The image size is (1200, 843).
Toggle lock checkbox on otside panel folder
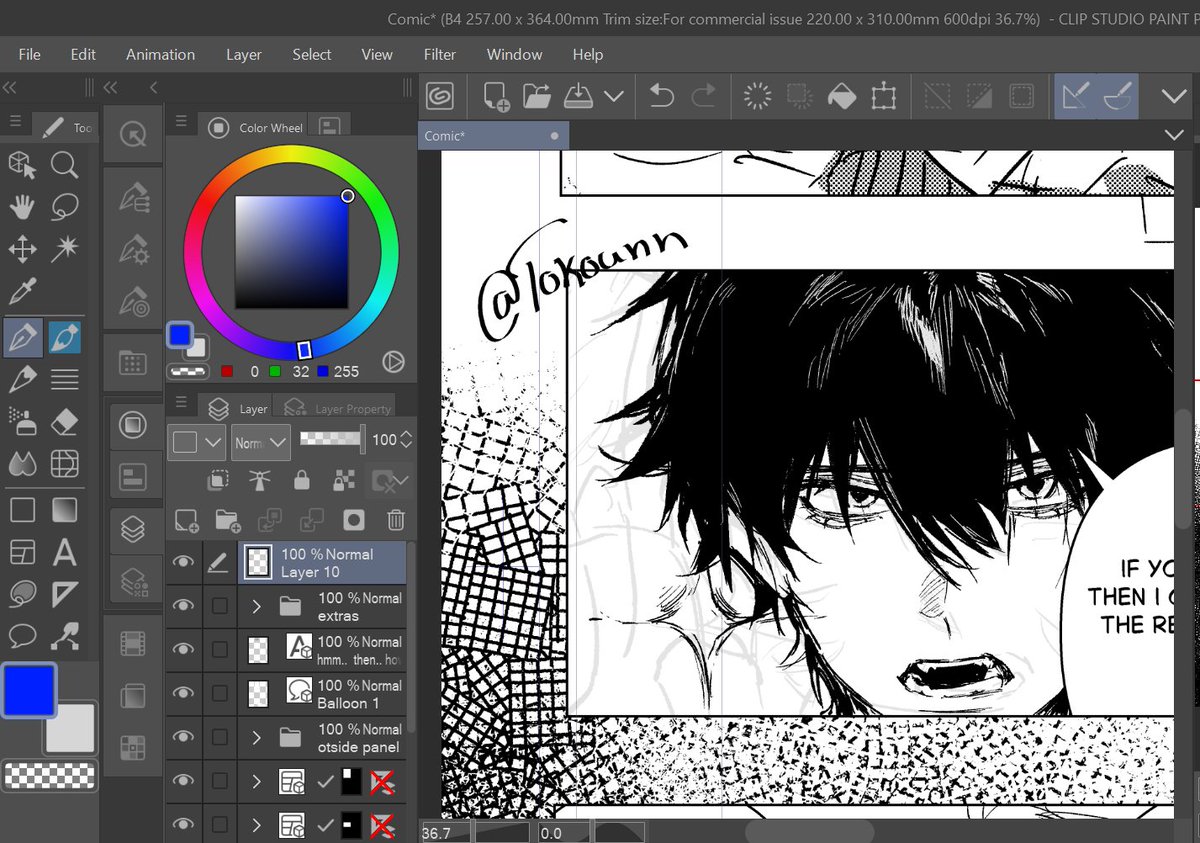tap(219, 737)
